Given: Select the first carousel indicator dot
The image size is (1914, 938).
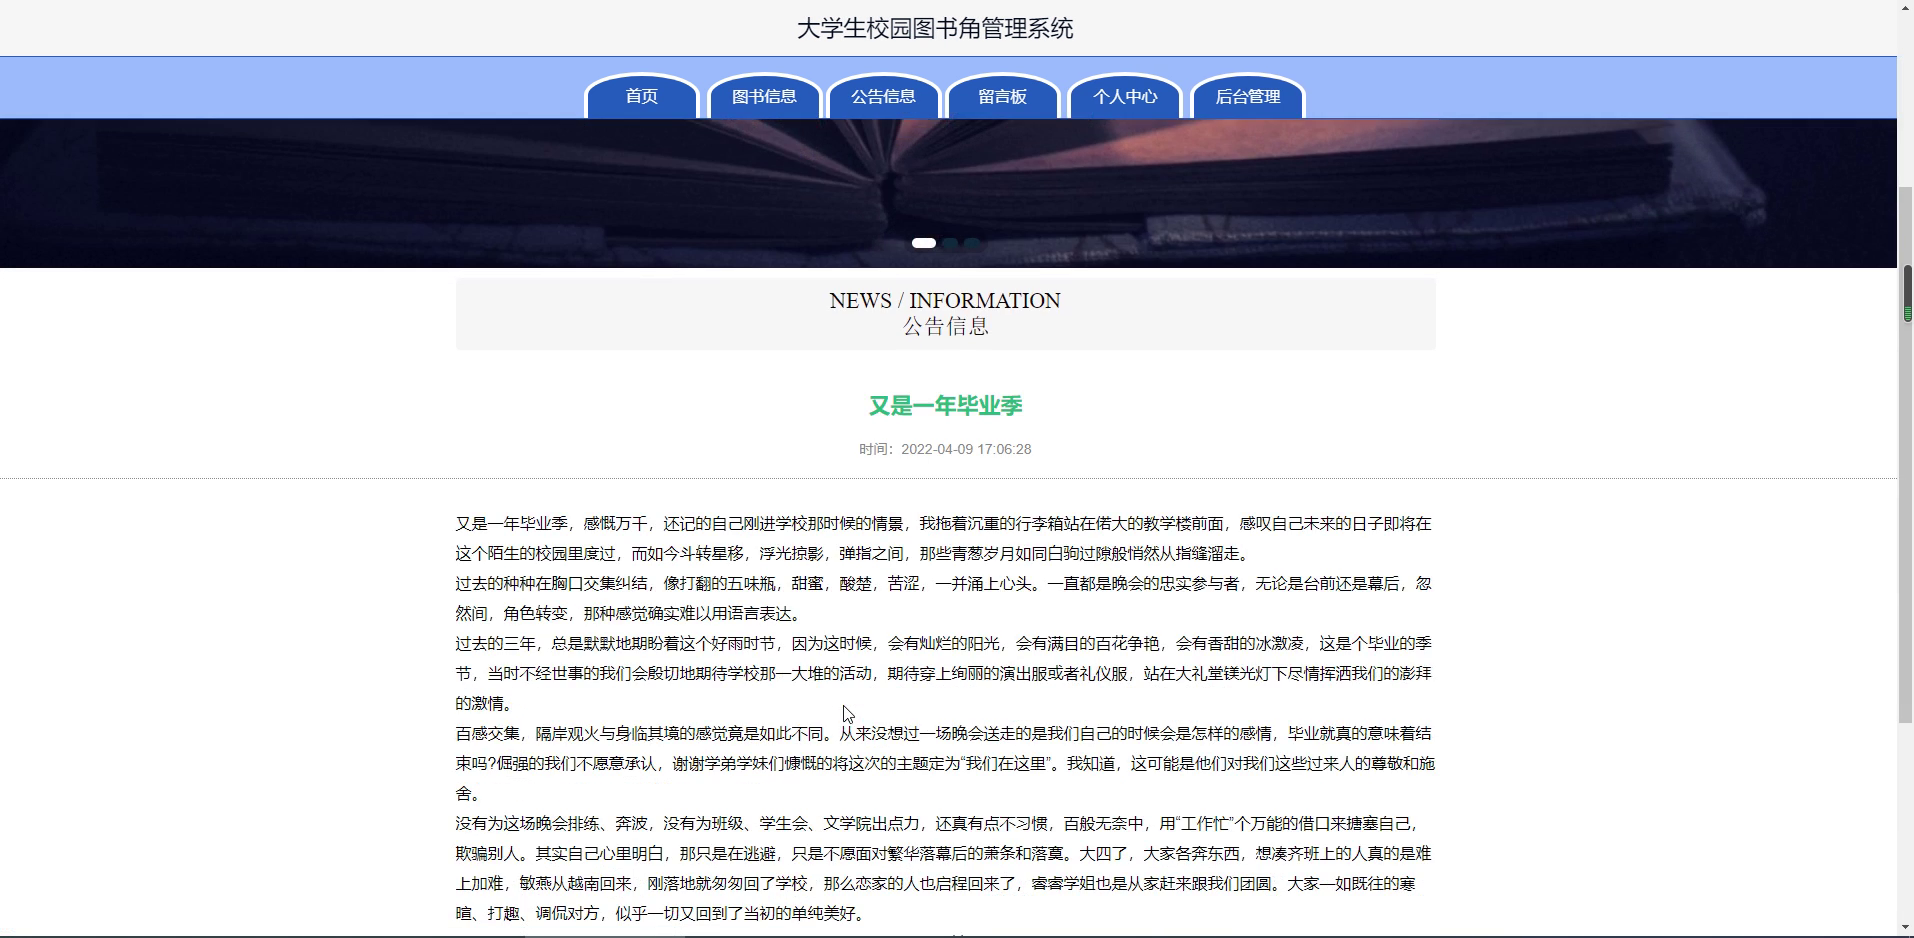Looking at the screenshot, I should click(x=924, y=243).
